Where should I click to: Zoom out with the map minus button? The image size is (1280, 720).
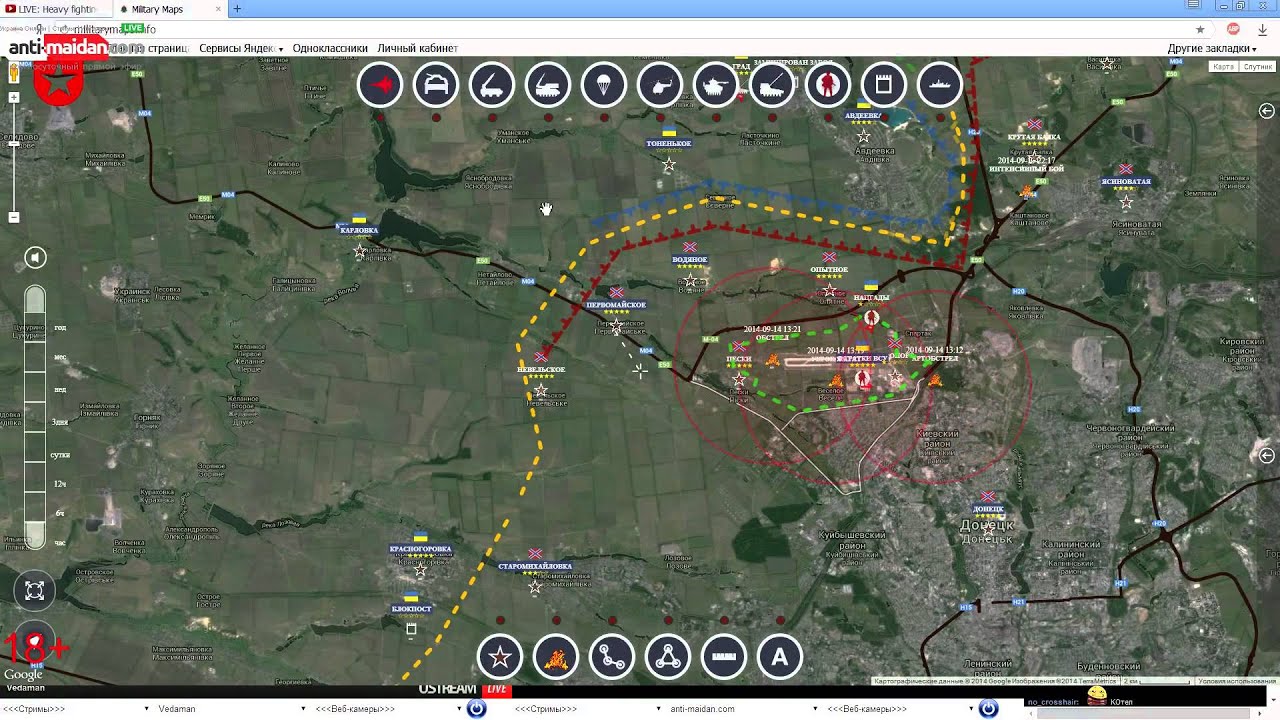click(14, 217)
